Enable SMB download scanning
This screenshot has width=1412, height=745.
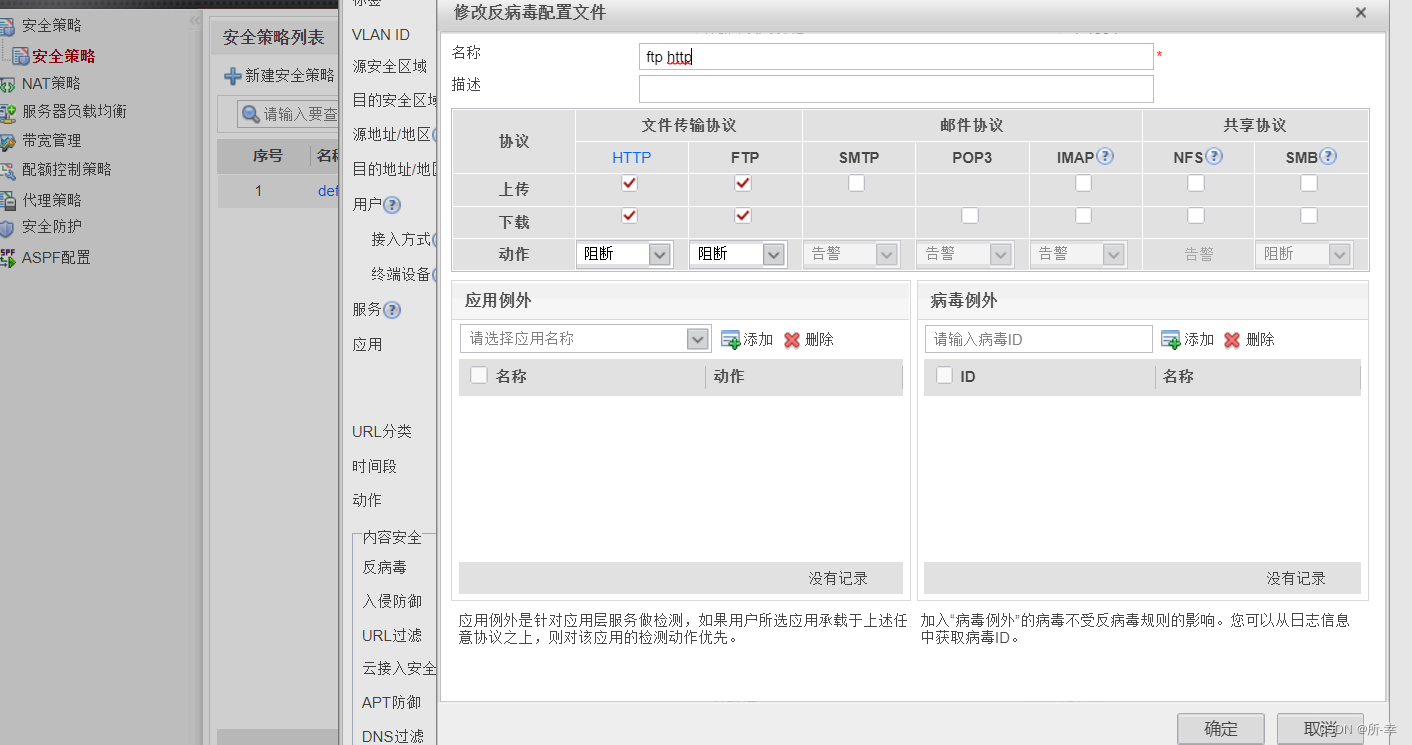1309,215
